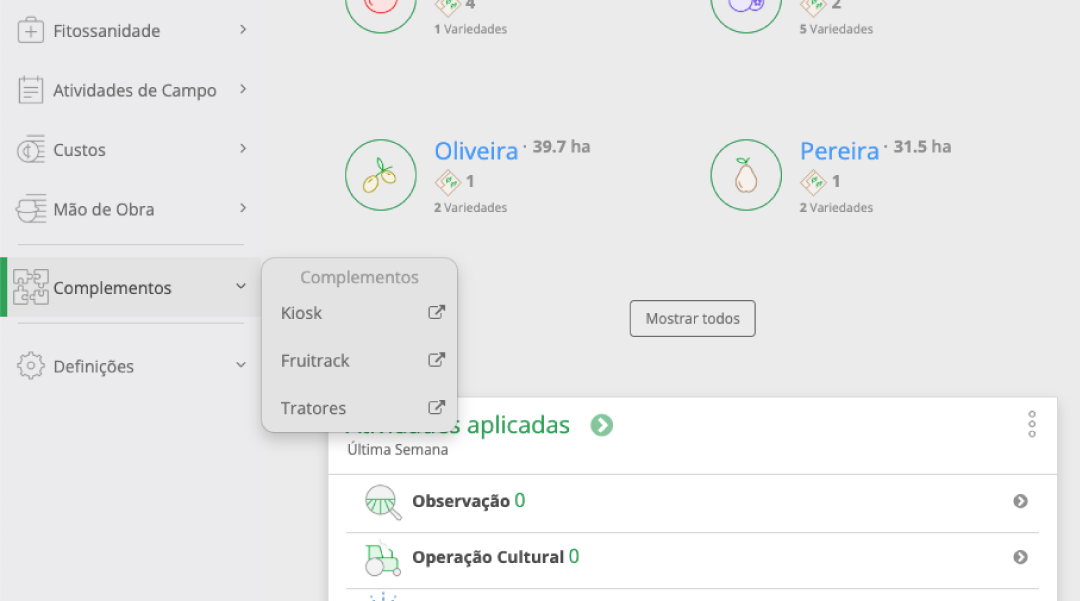The image size is (1080, 601).
Task: Open Kiosk from the Complementos flyout
Action: coord(301,313)
